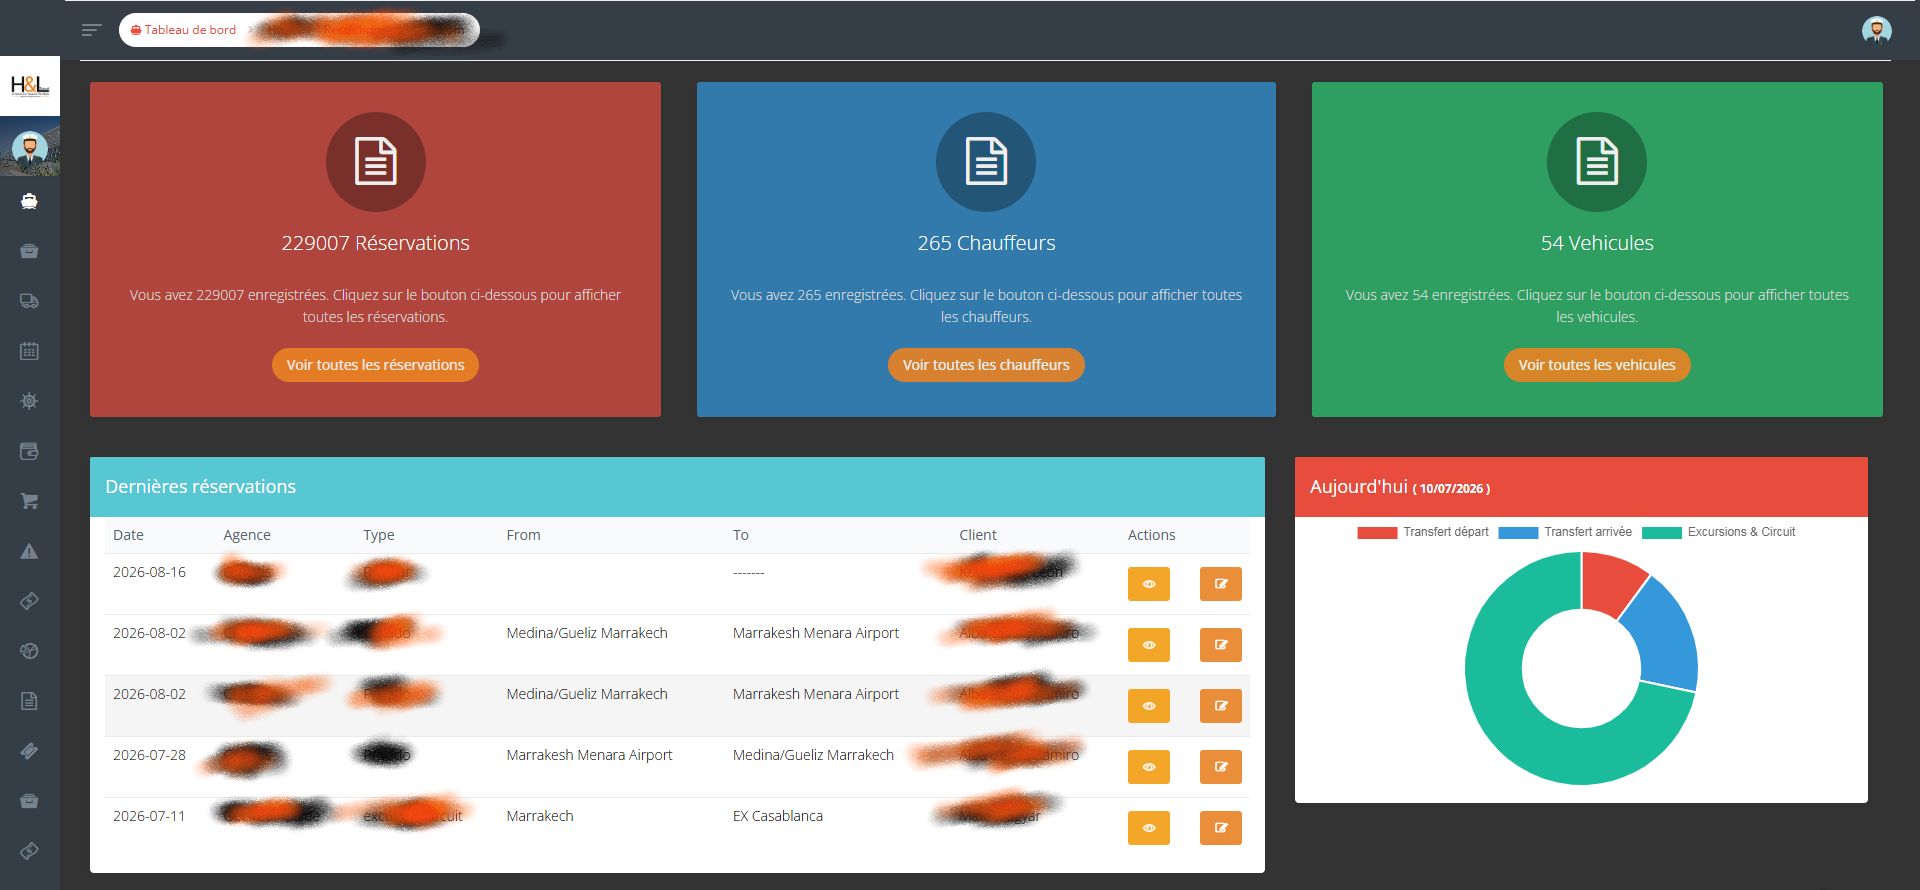The image size is (1920, 890).
Task: Click the H&L logo
Action: coord(30,86)
